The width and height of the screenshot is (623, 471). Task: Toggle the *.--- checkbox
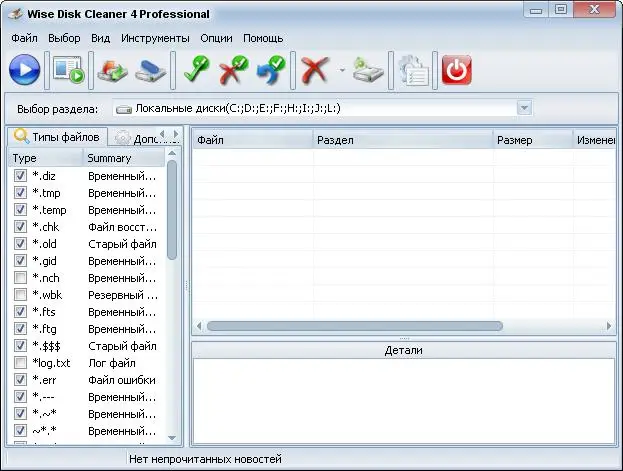(20, 397)
